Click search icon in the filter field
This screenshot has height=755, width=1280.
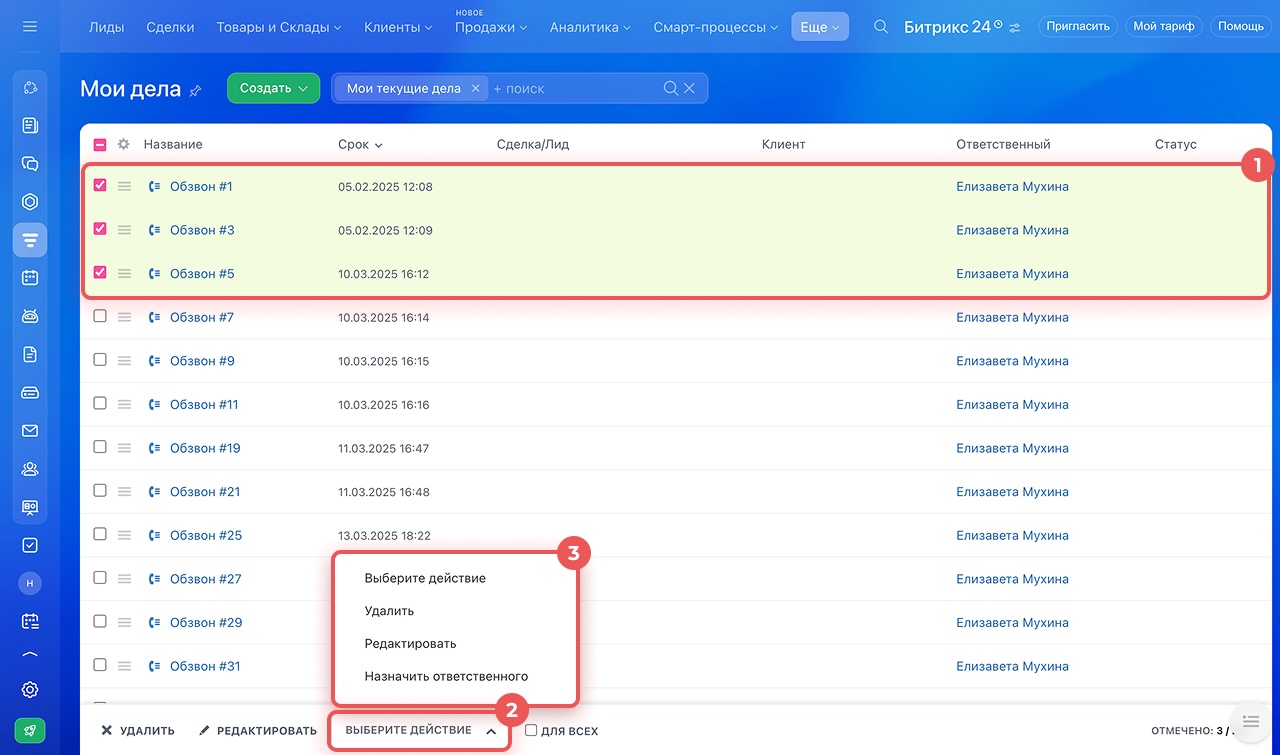tap(671, 88)
